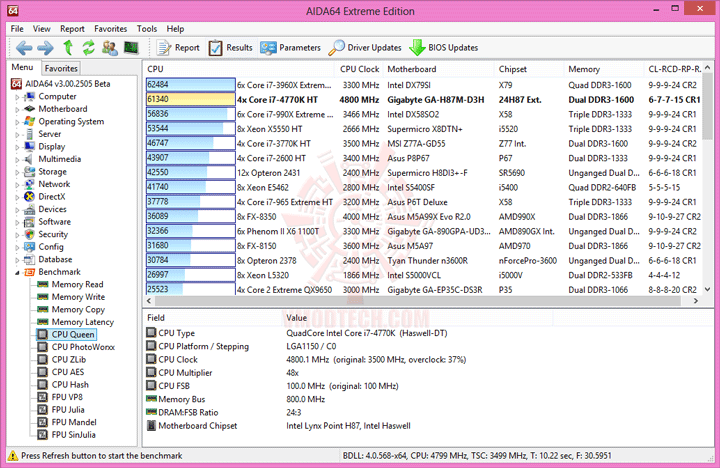Check for Driver Updates
This screenshot has width=720, height=468.
tap(365, 48)
